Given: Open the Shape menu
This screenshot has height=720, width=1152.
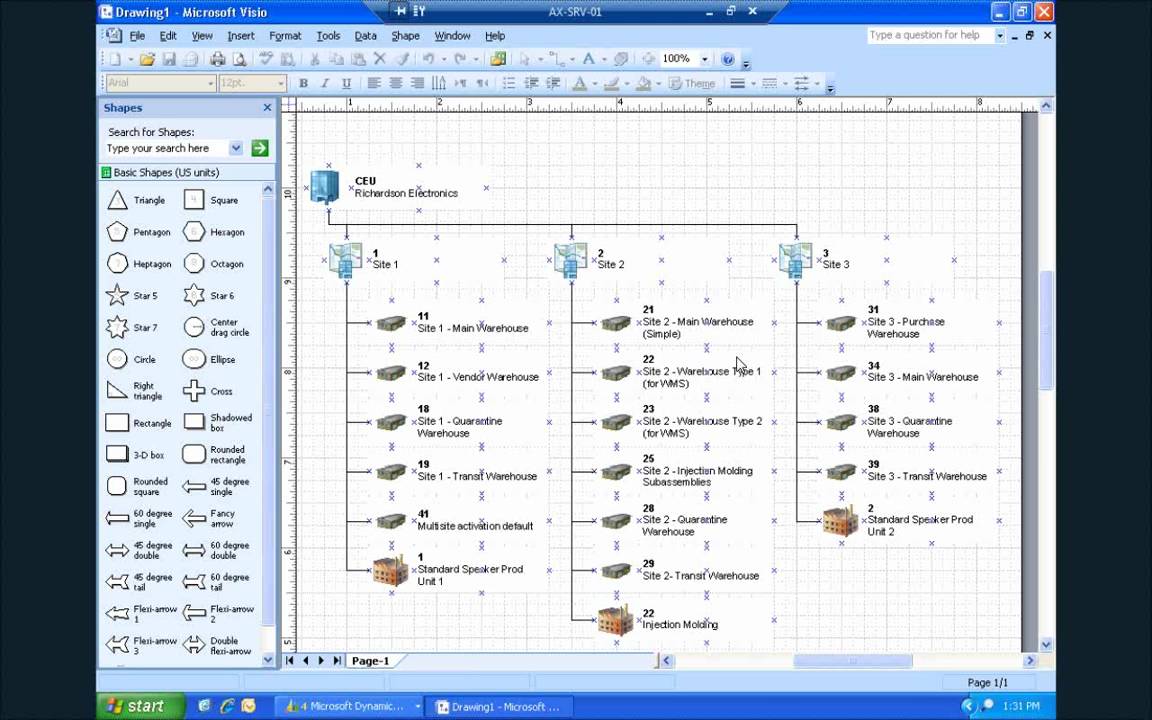Looking at the screenshot, I should pyautogui.click(x=406, y=35).
